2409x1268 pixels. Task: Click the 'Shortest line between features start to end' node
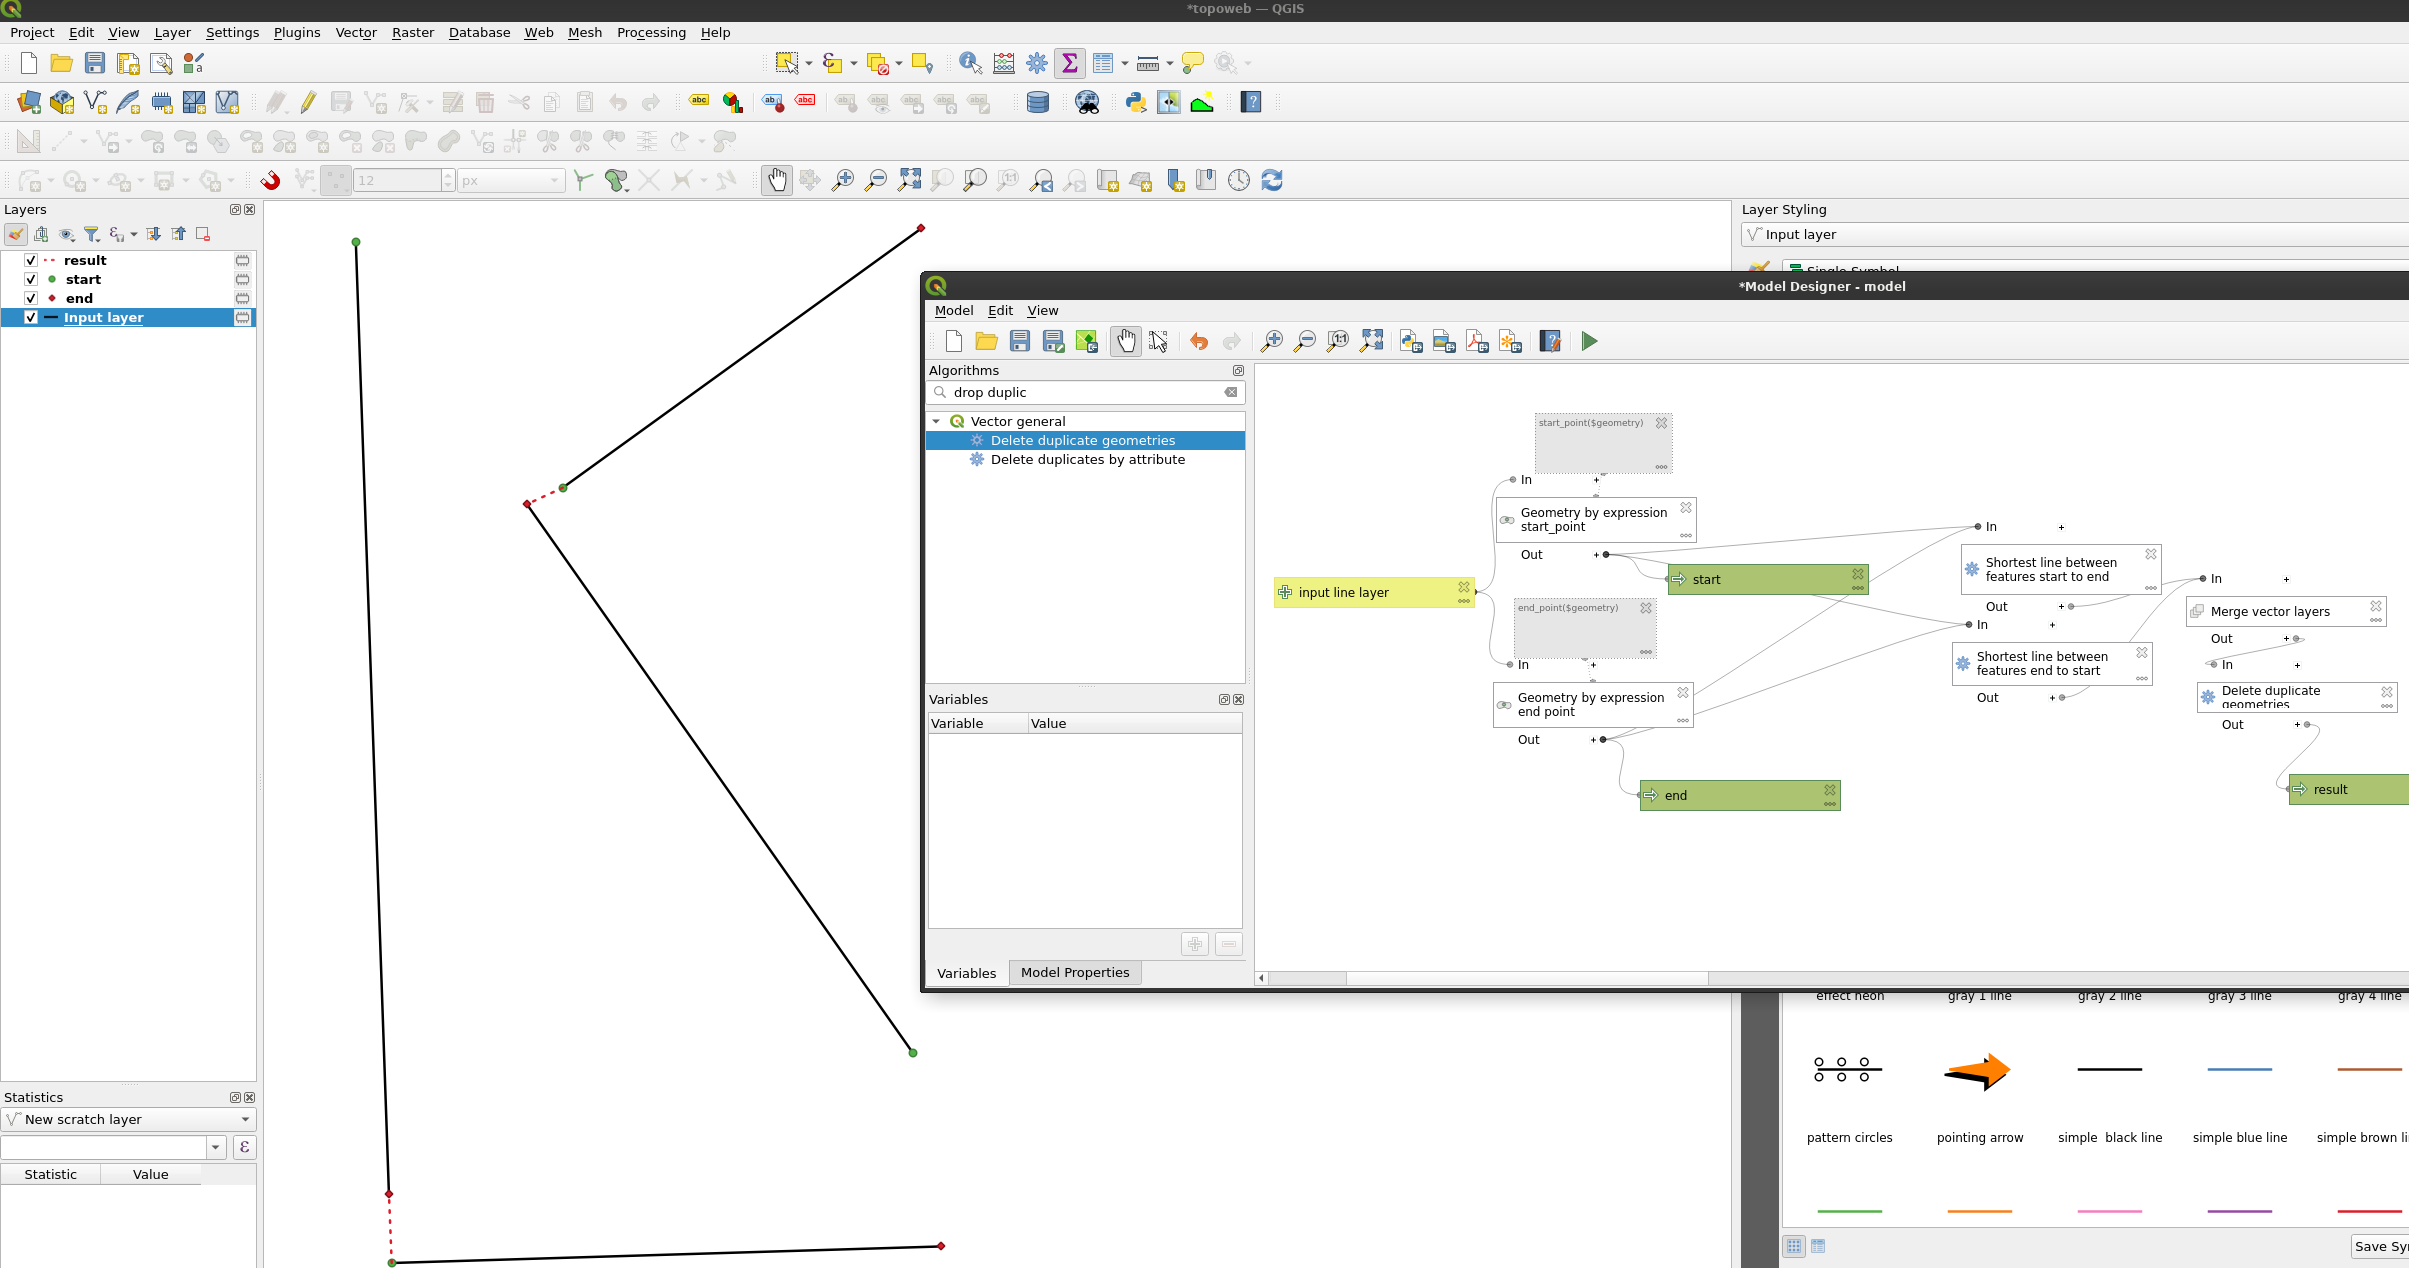[2060, 569]
